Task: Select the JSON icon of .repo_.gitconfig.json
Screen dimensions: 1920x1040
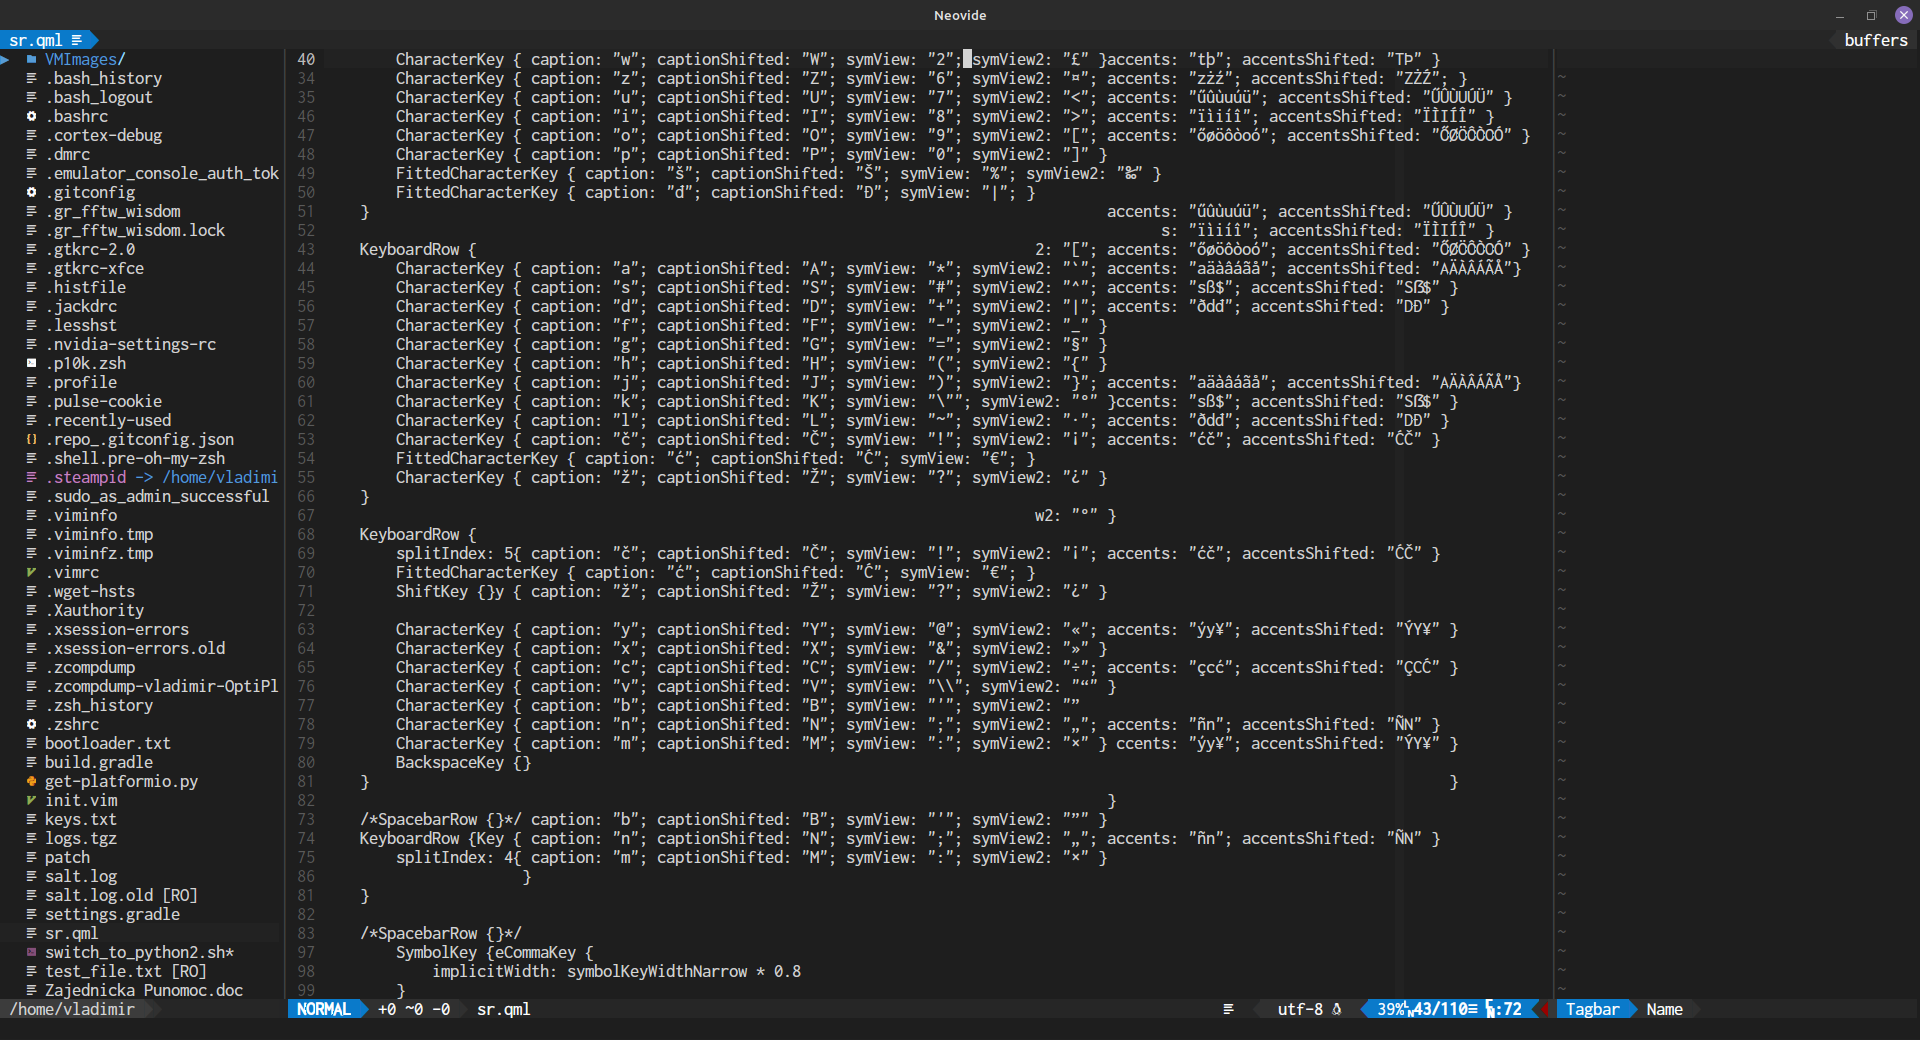Action: coord(30,439)
